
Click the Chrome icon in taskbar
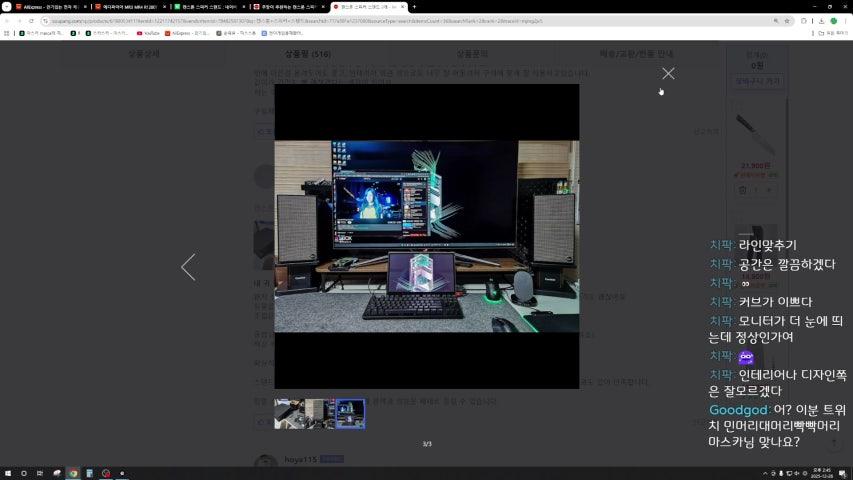[x=72, y=473]
